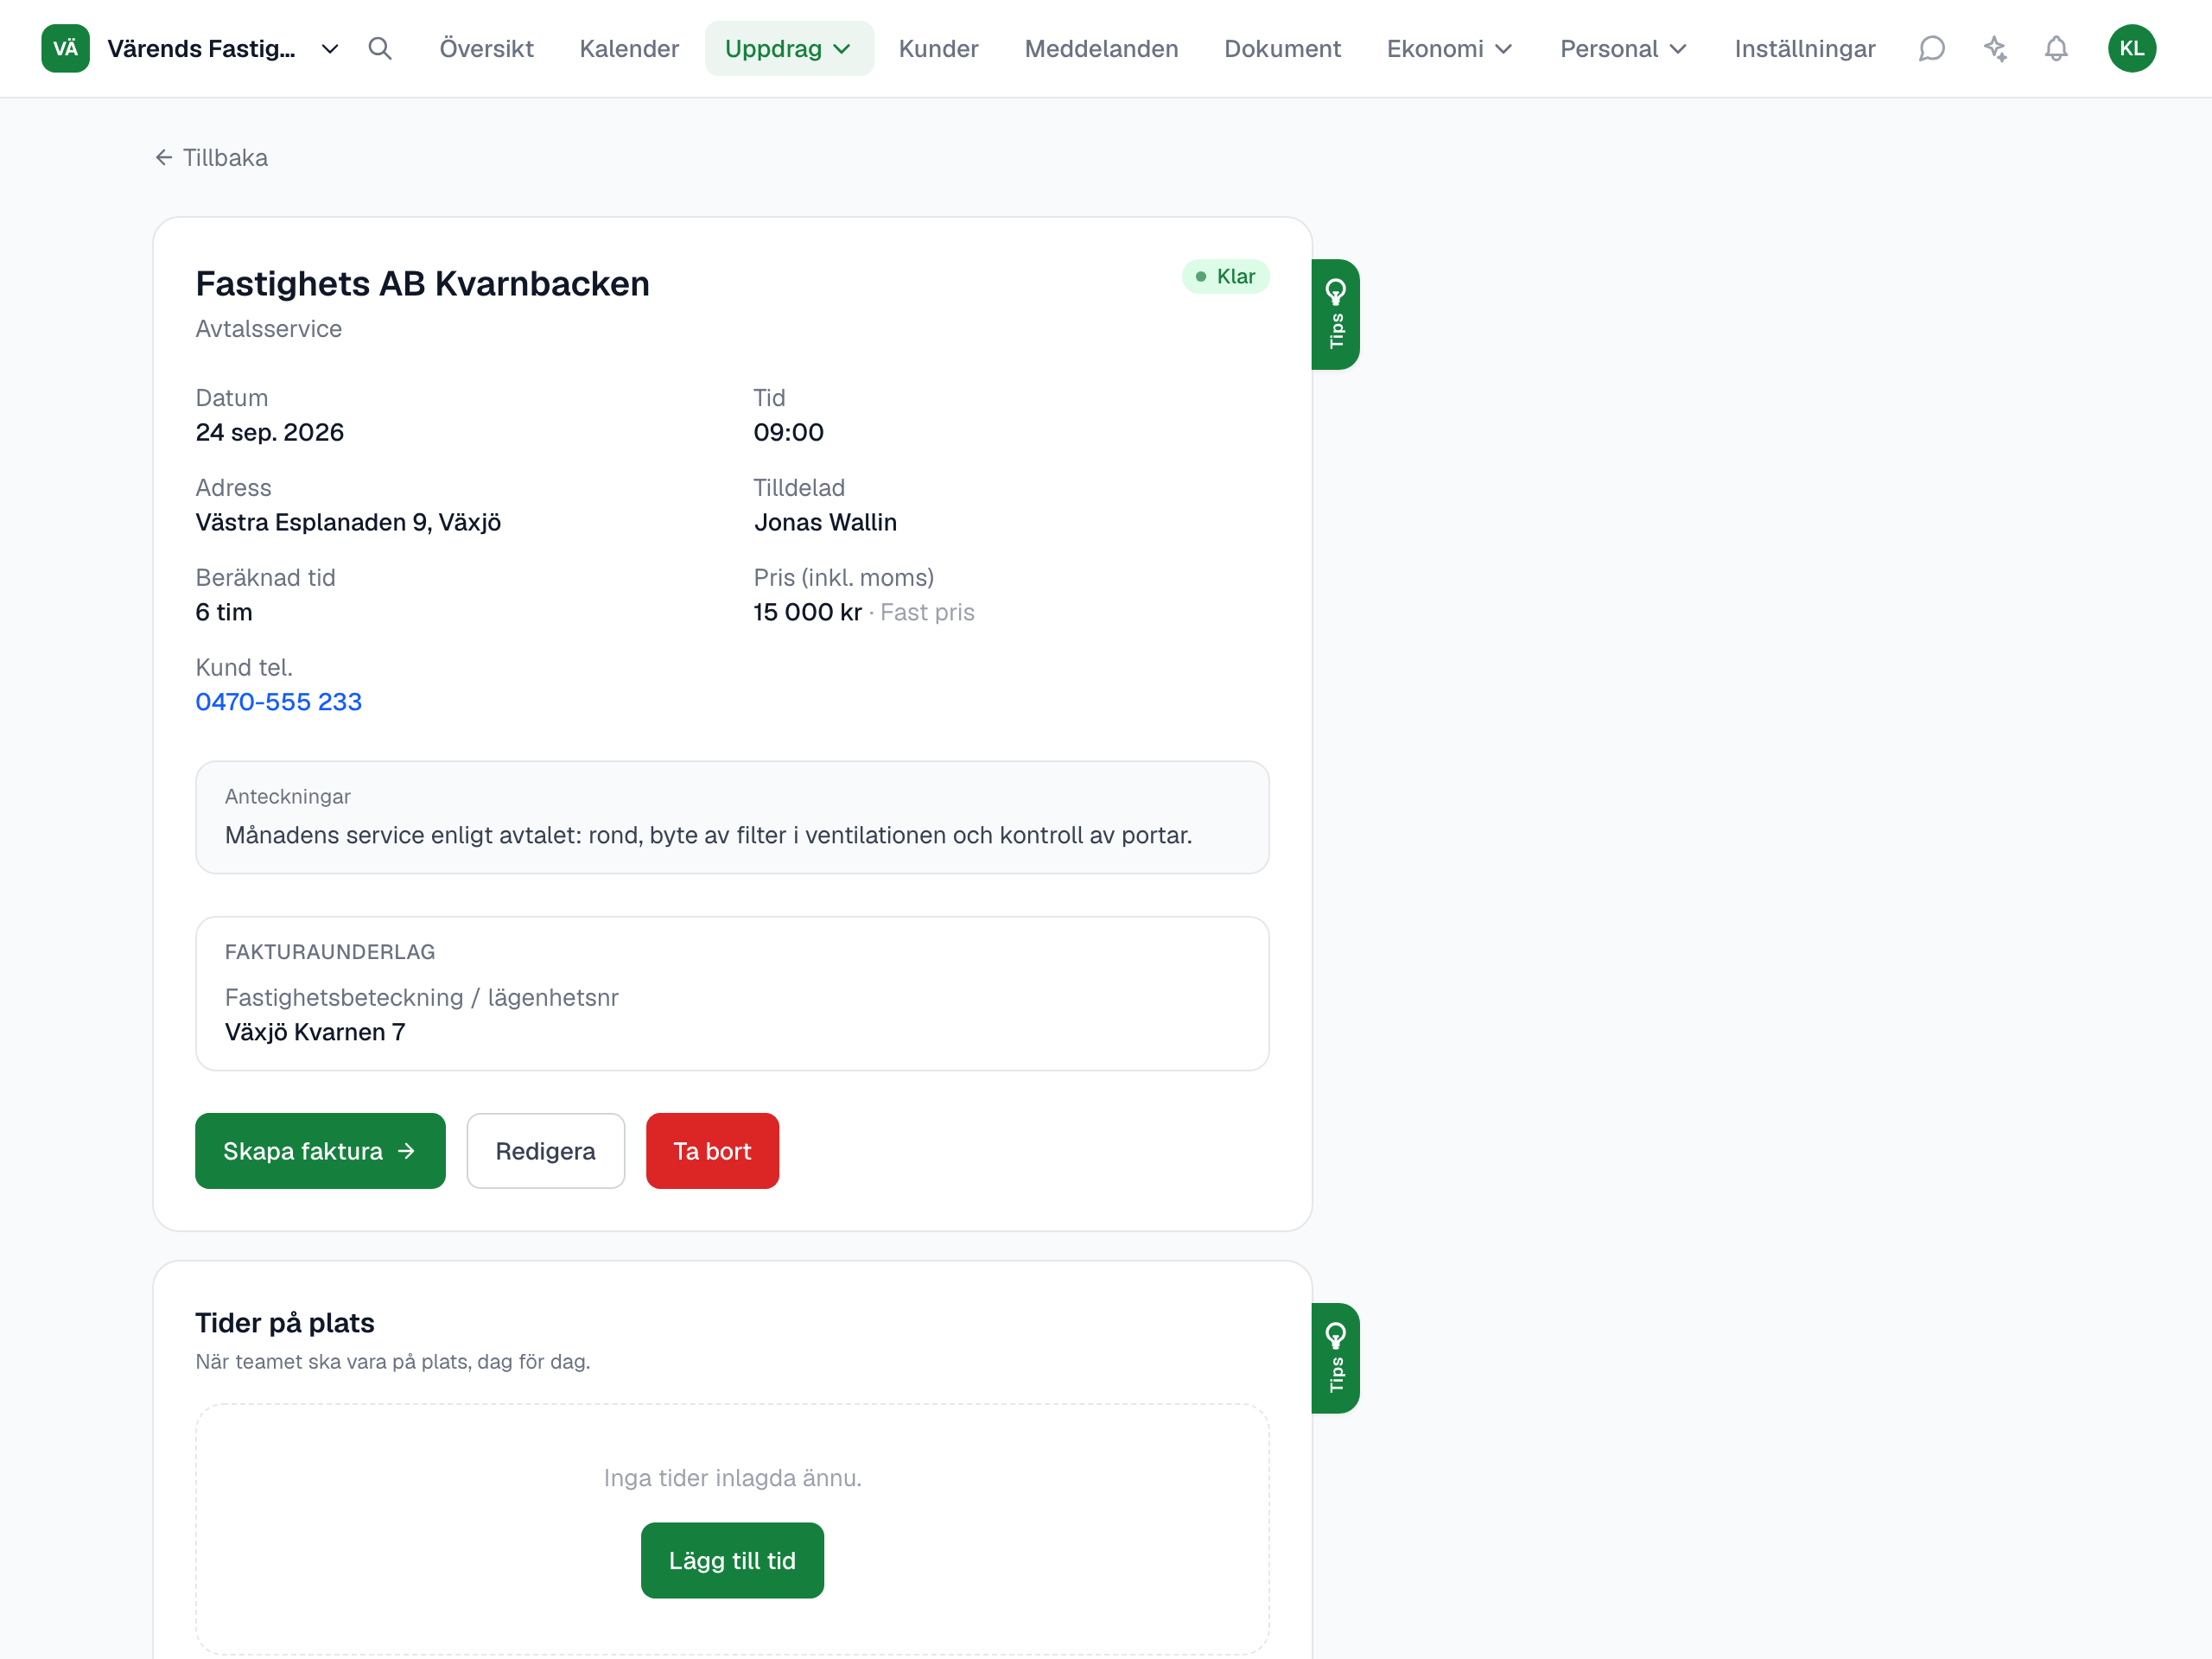Click the time value 09:00
The height and width of the screenshot is (1659, 2212).
pyautogui.click(x=788, y=432)
